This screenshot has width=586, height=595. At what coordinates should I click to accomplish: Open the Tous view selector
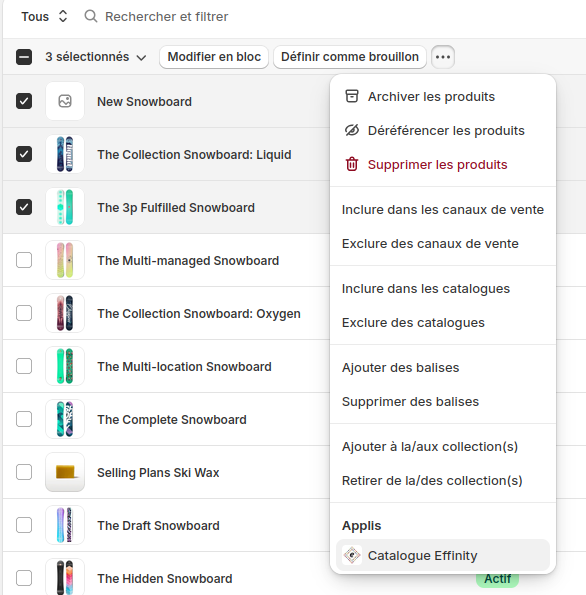click(x=44, y=16)
